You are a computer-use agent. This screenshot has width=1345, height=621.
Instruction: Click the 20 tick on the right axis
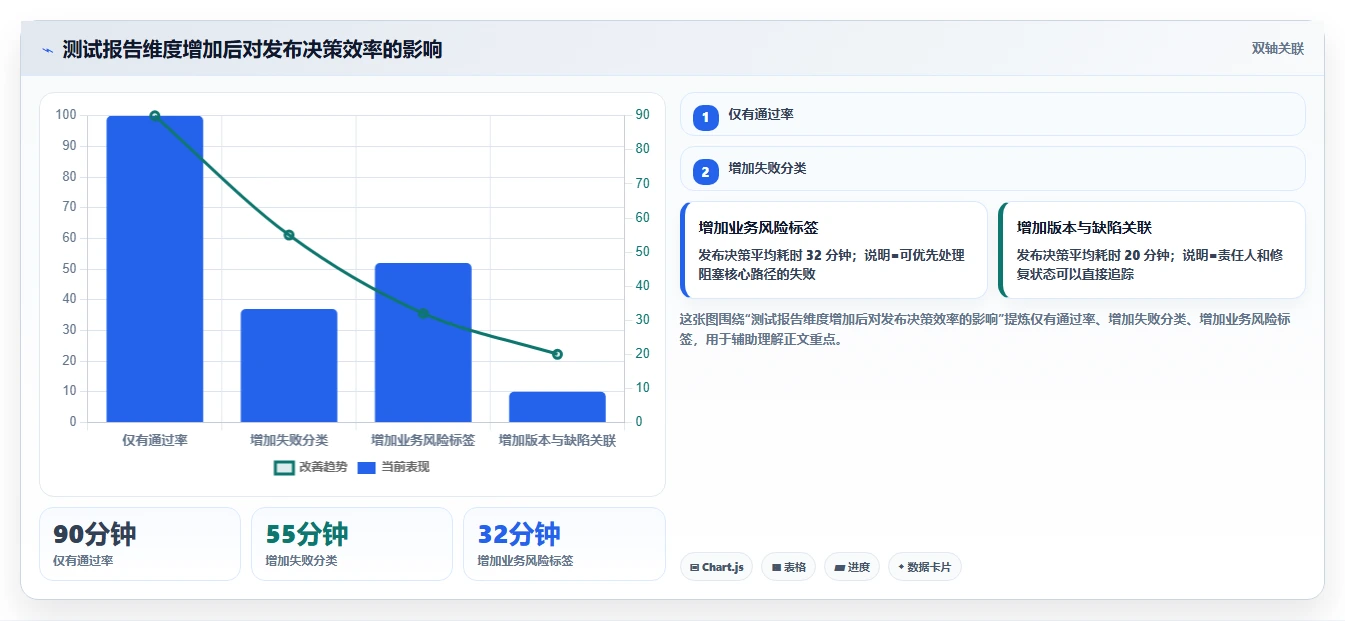(642, 354)
